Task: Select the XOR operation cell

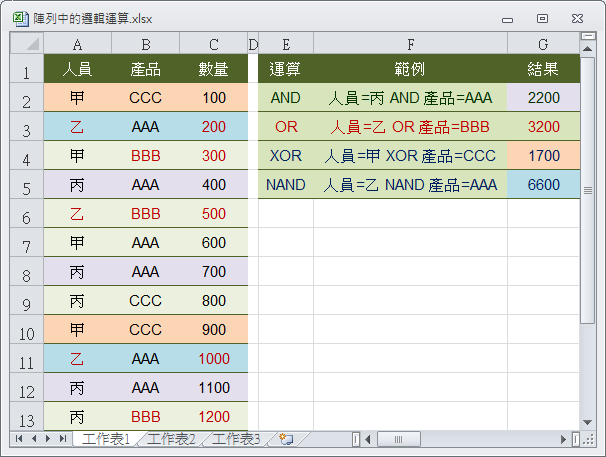Action: 286,155
